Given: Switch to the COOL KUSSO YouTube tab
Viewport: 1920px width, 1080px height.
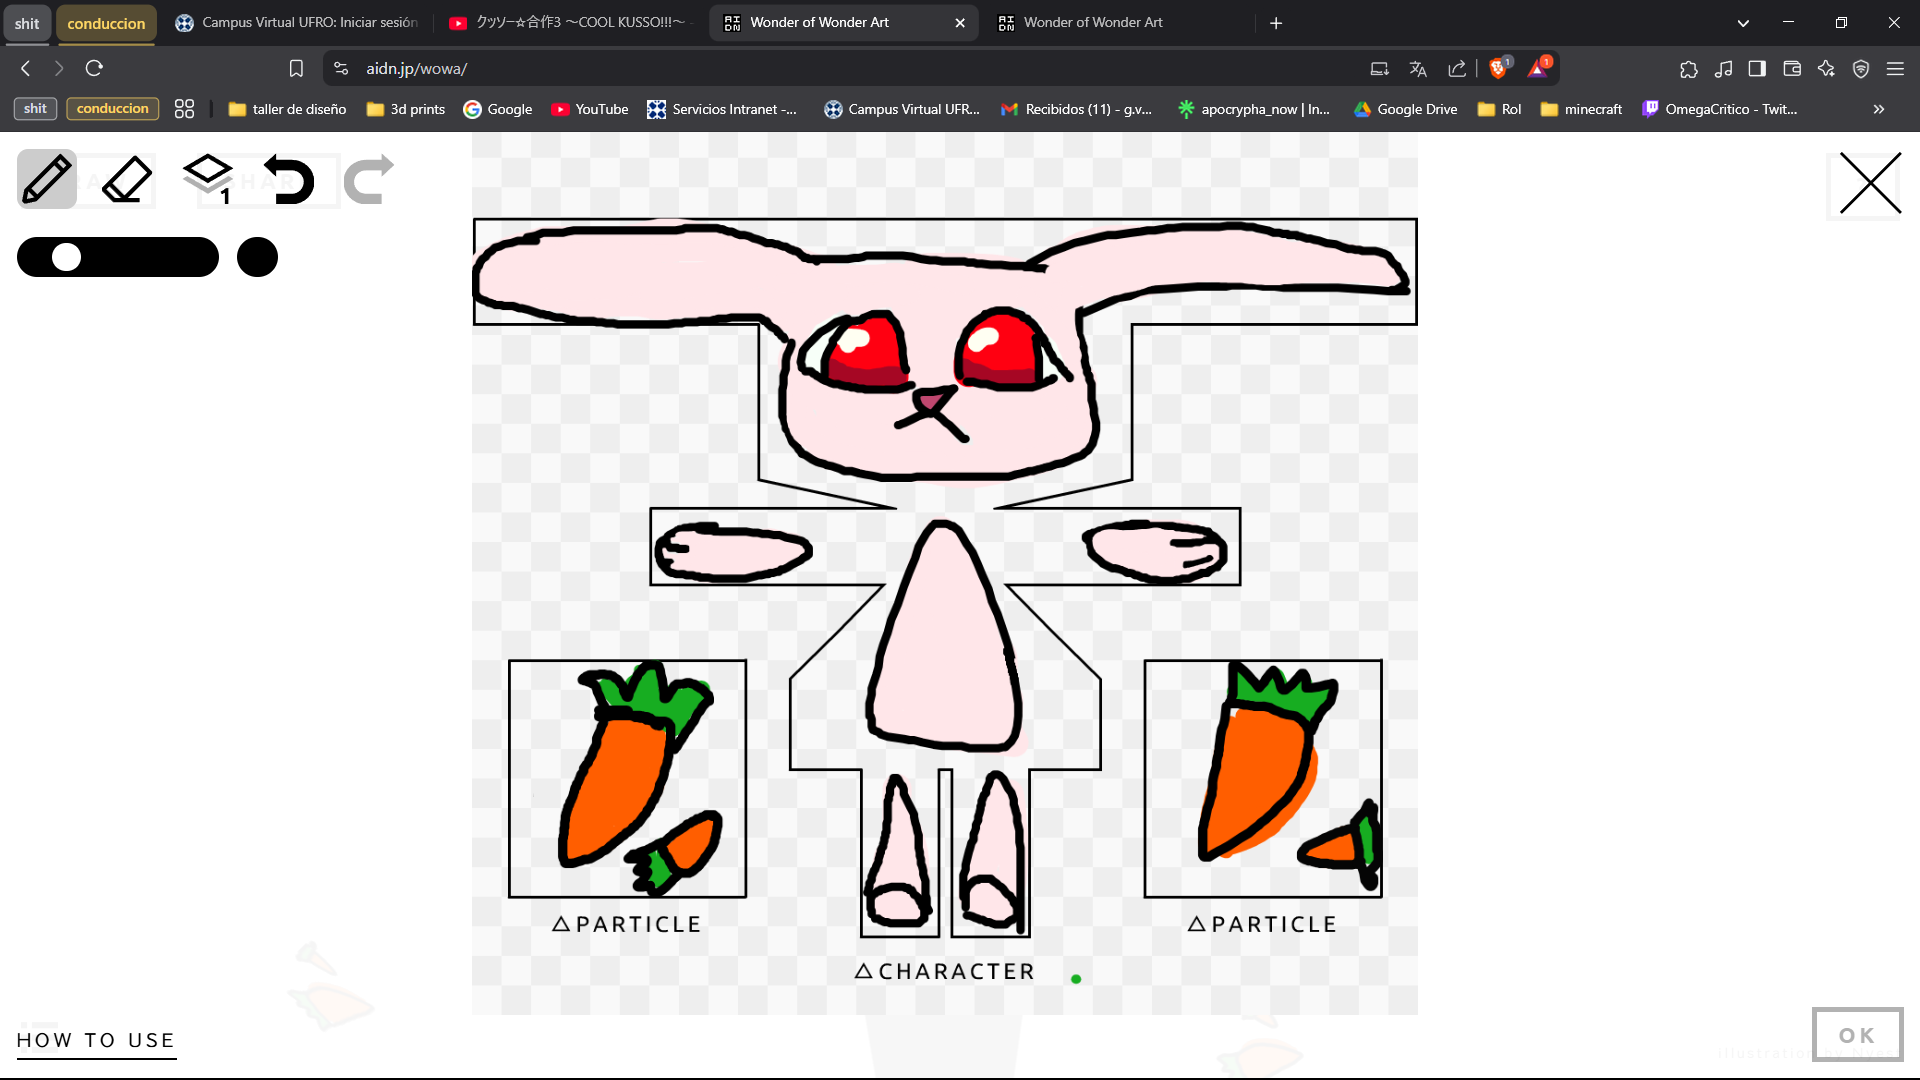Looking at the screenshot, I should point(565,22).
